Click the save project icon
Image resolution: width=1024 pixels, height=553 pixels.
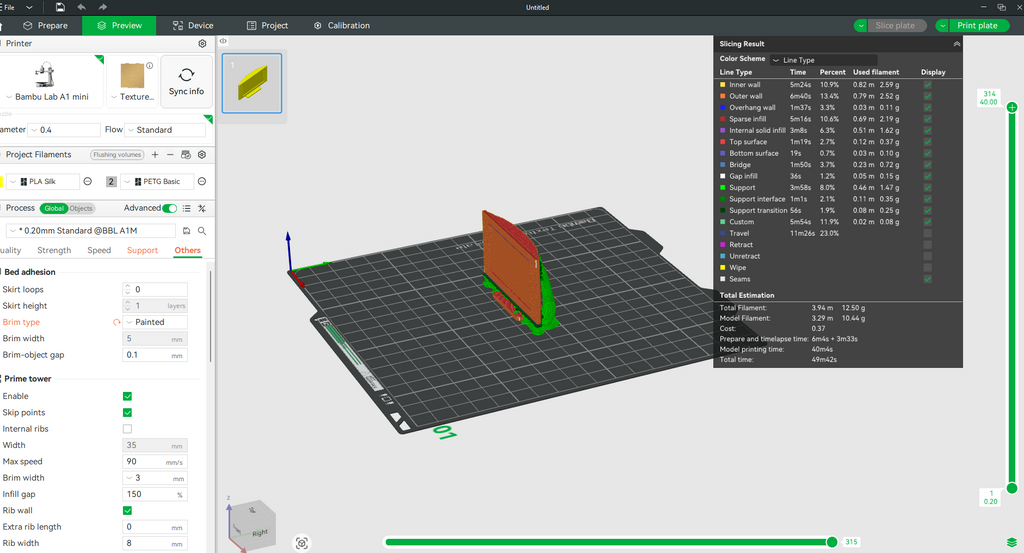click(x=60, y=7)
